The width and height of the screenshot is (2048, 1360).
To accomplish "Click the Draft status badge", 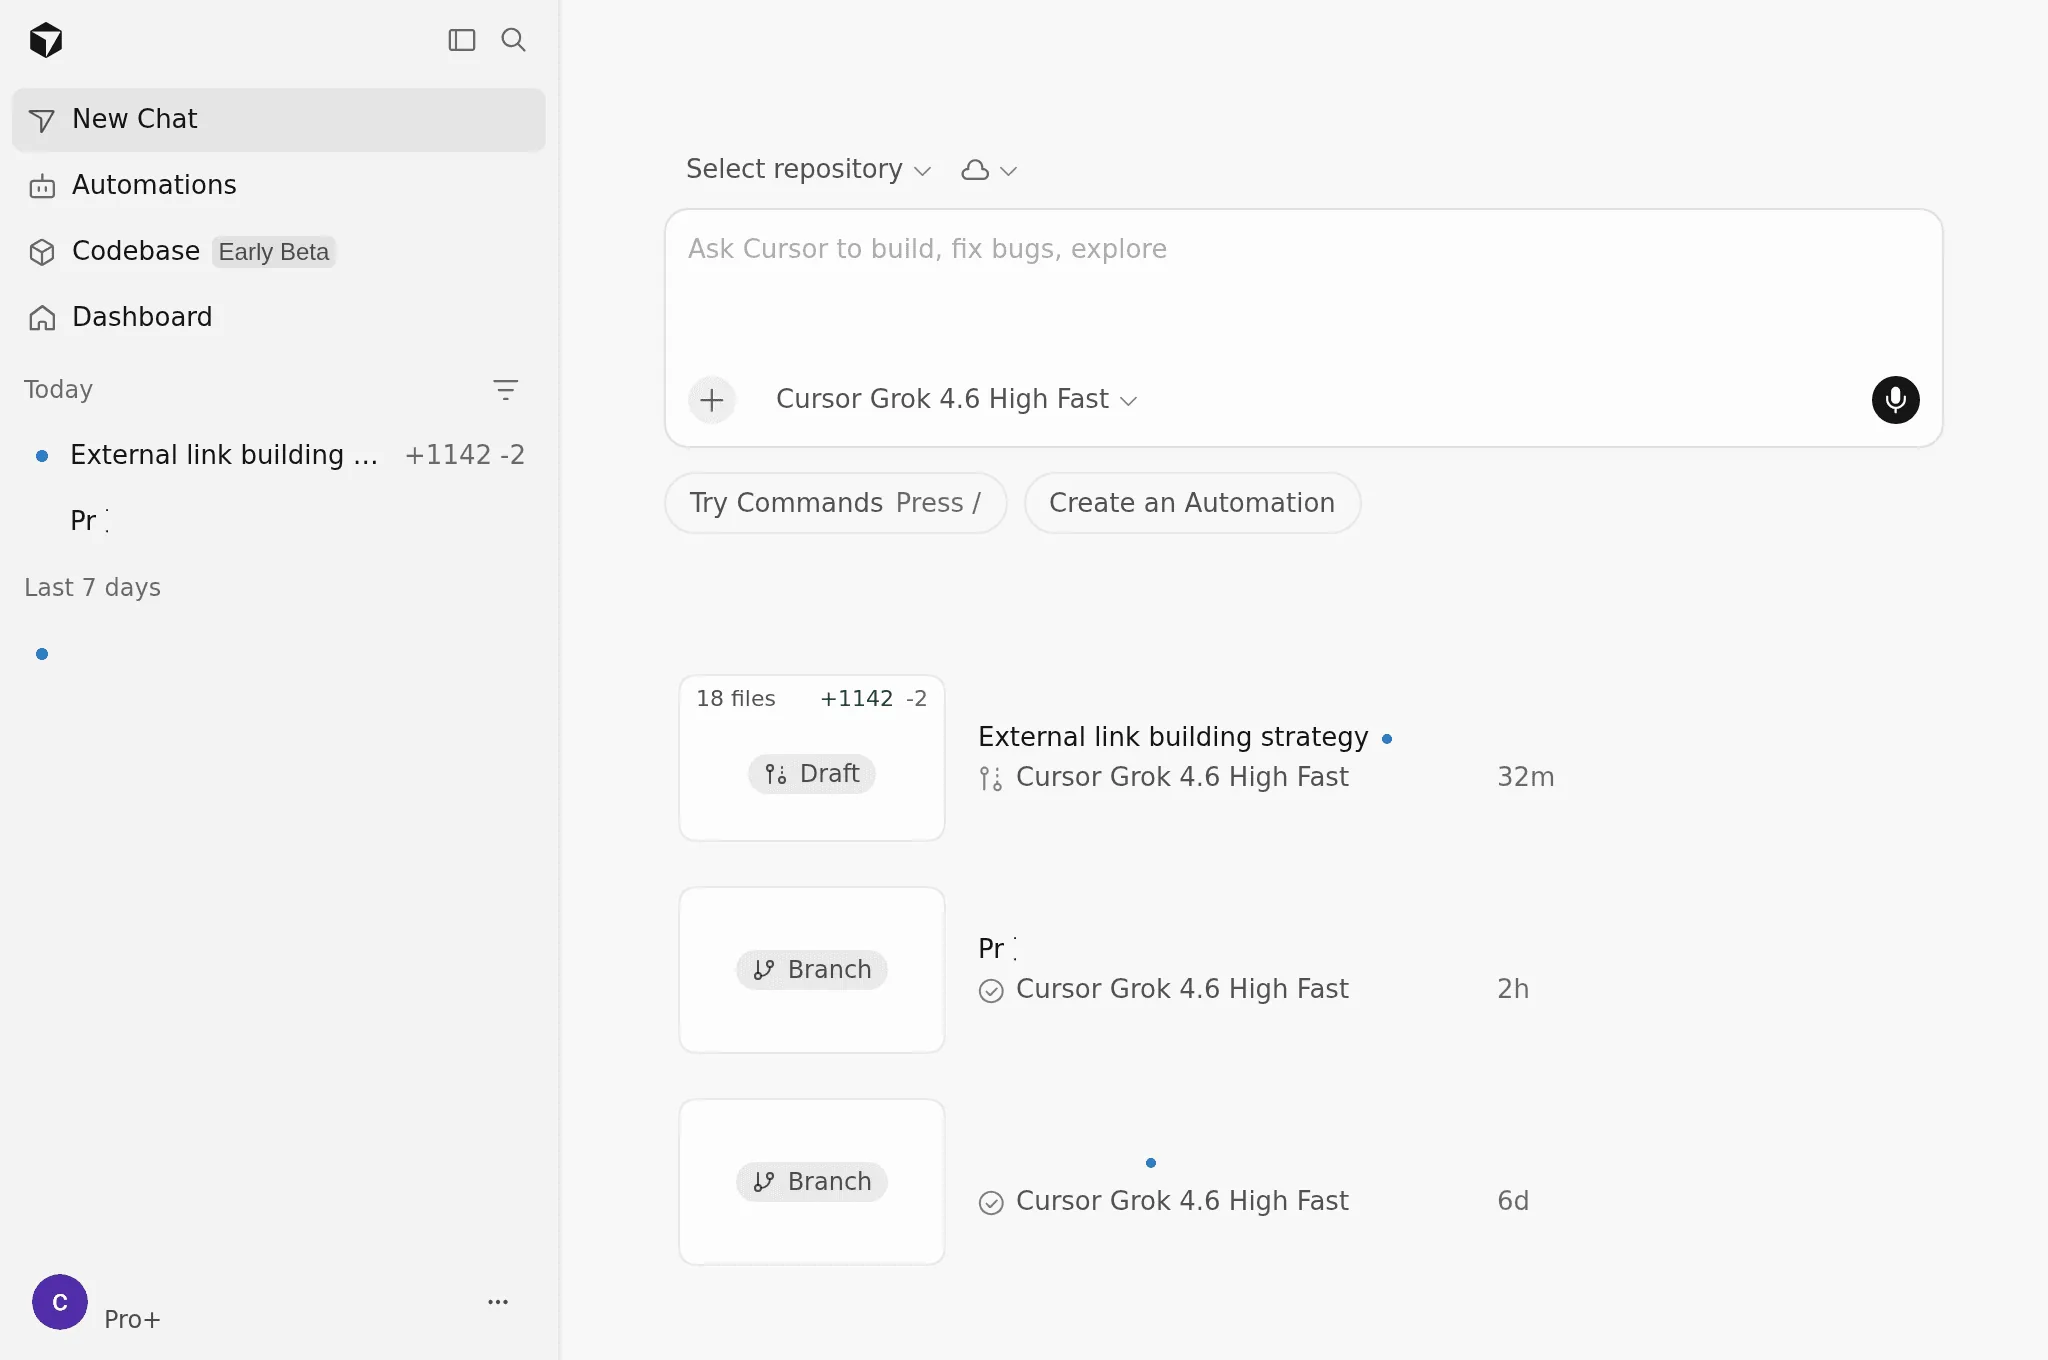I will tap(812, 774).
